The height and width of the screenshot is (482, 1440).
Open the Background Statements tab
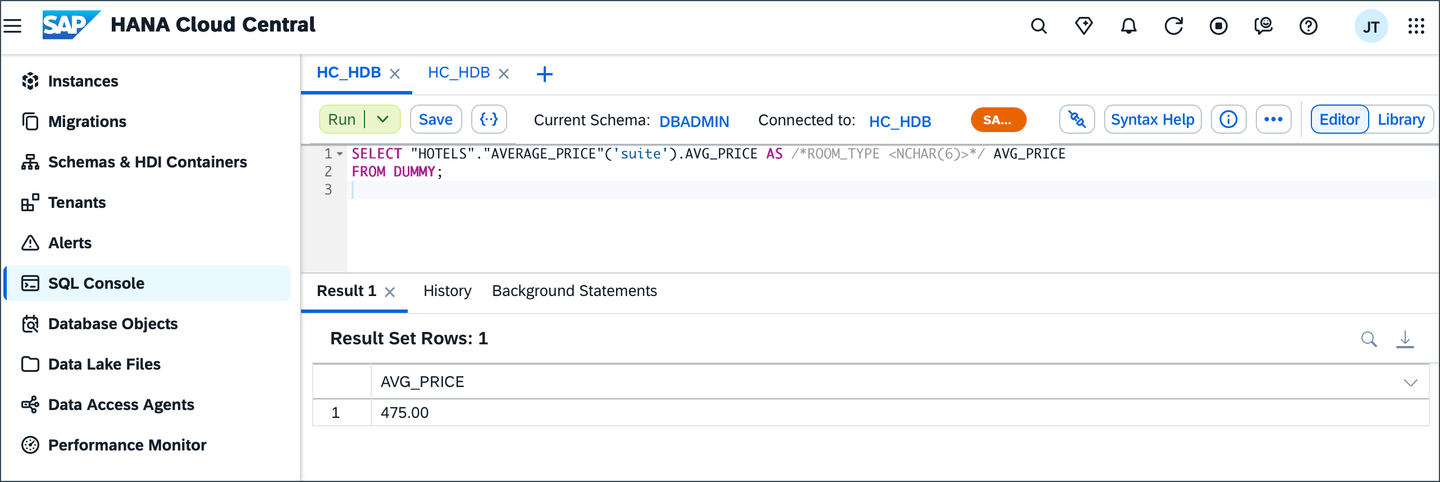click(574, 291)
